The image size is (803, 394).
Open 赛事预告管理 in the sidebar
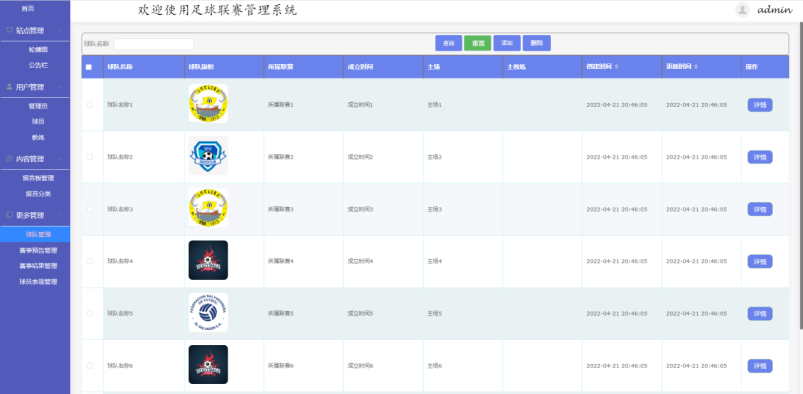coord(38,251)
